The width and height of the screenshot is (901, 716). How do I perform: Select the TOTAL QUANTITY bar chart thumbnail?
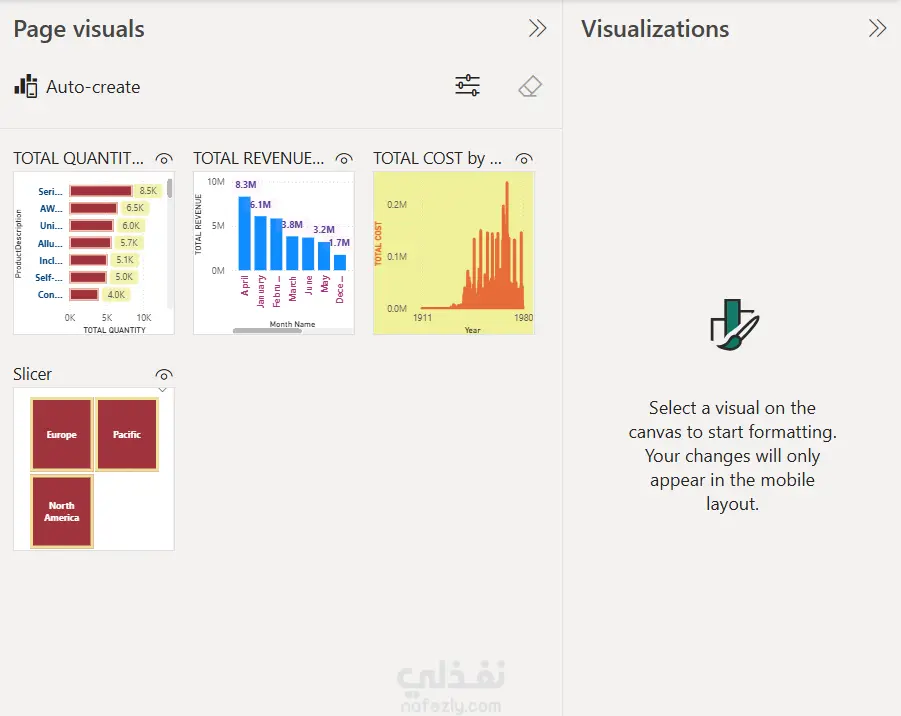tap(90, 250)
